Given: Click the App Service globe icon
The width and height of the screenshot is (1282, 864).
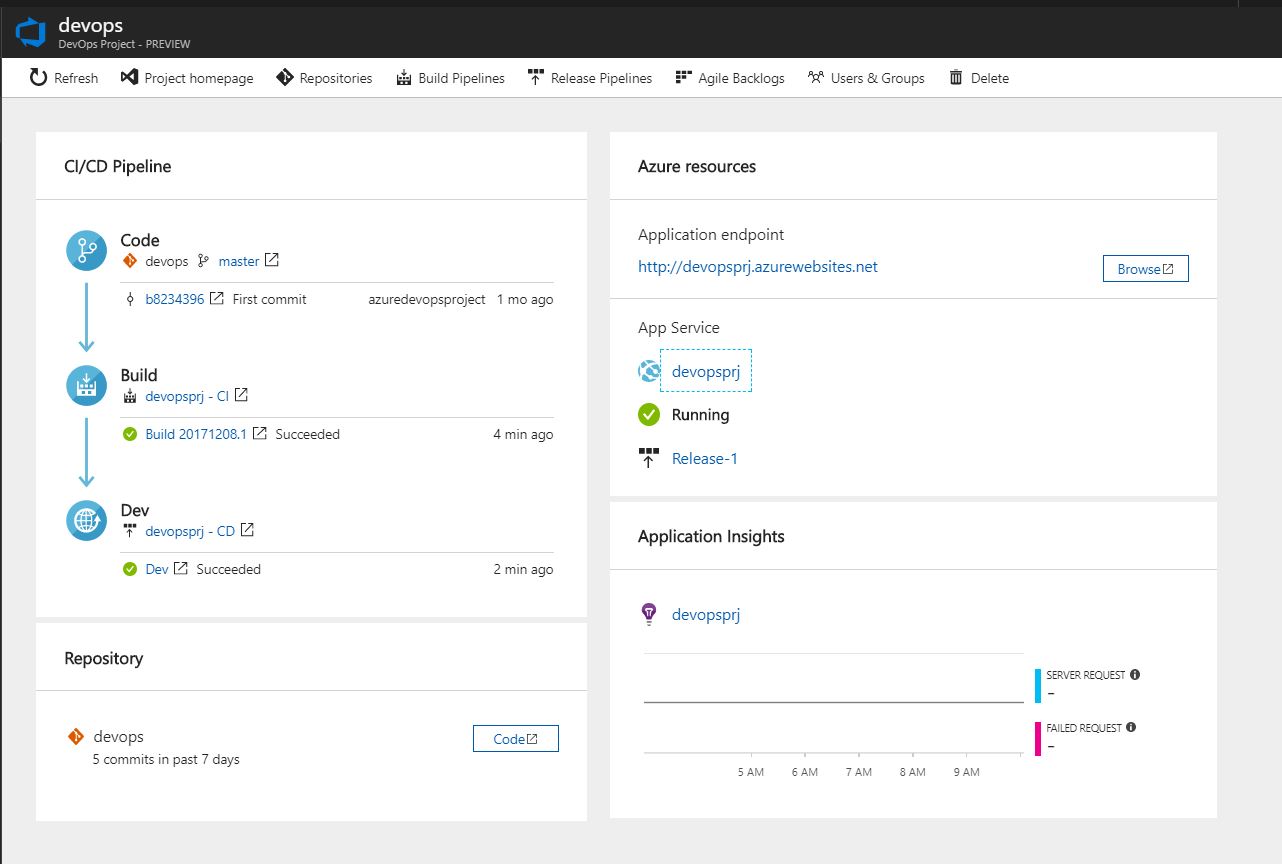Looking at the screenshot, I should coord(650,371).
